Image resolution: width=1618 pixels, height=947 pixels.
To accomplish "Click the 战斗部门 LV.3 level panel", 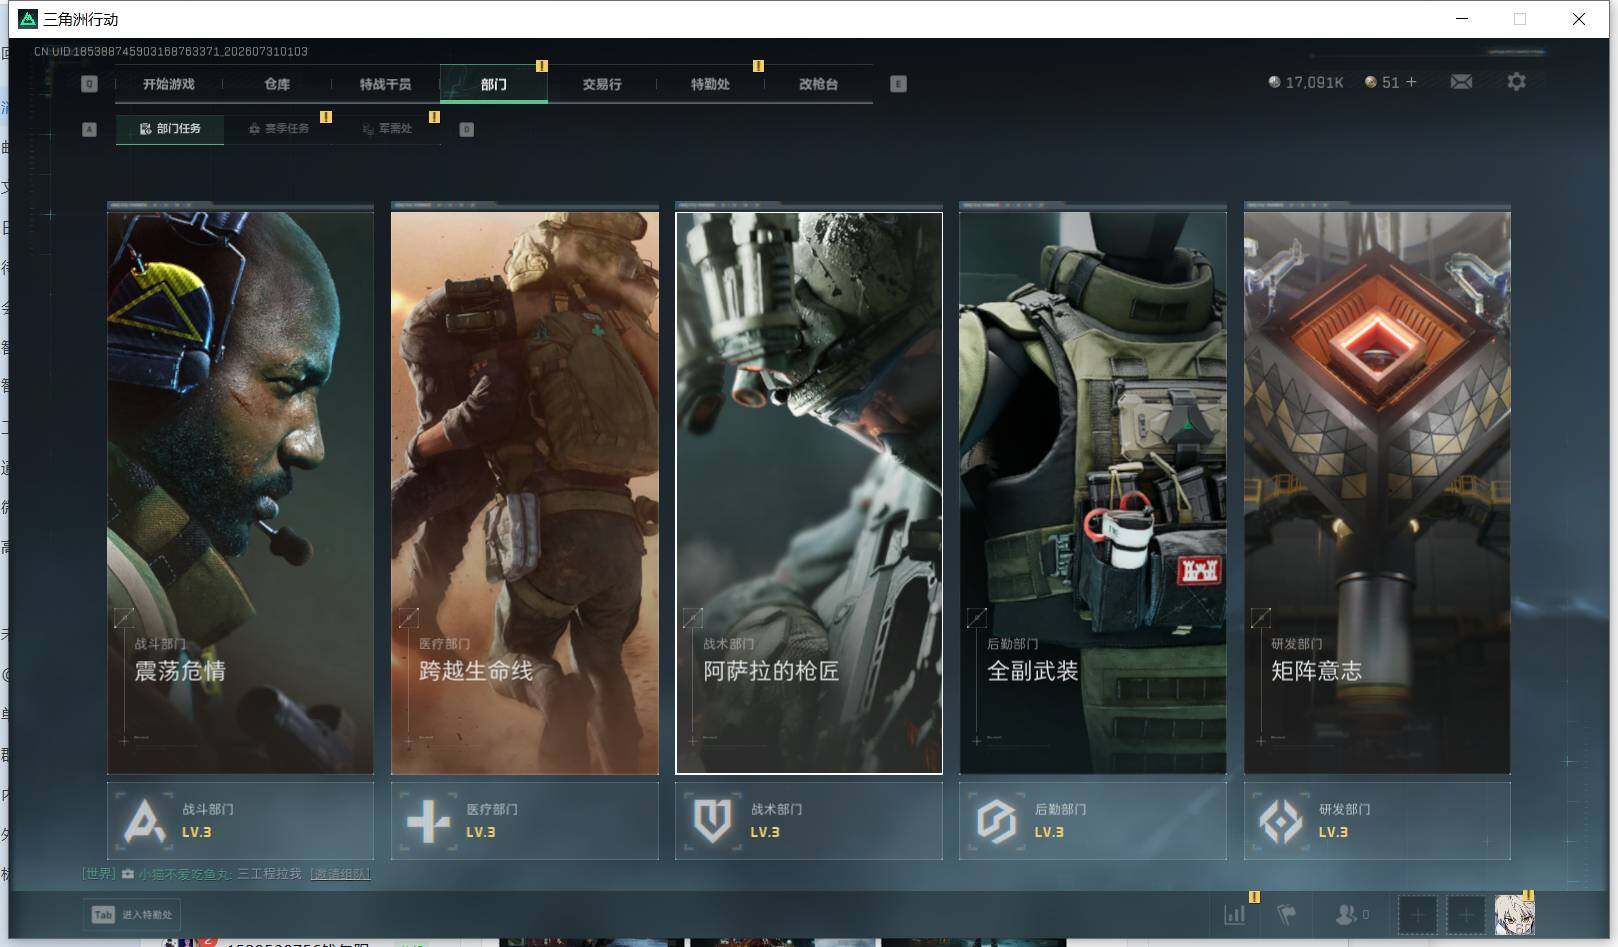I will (240, 821).
